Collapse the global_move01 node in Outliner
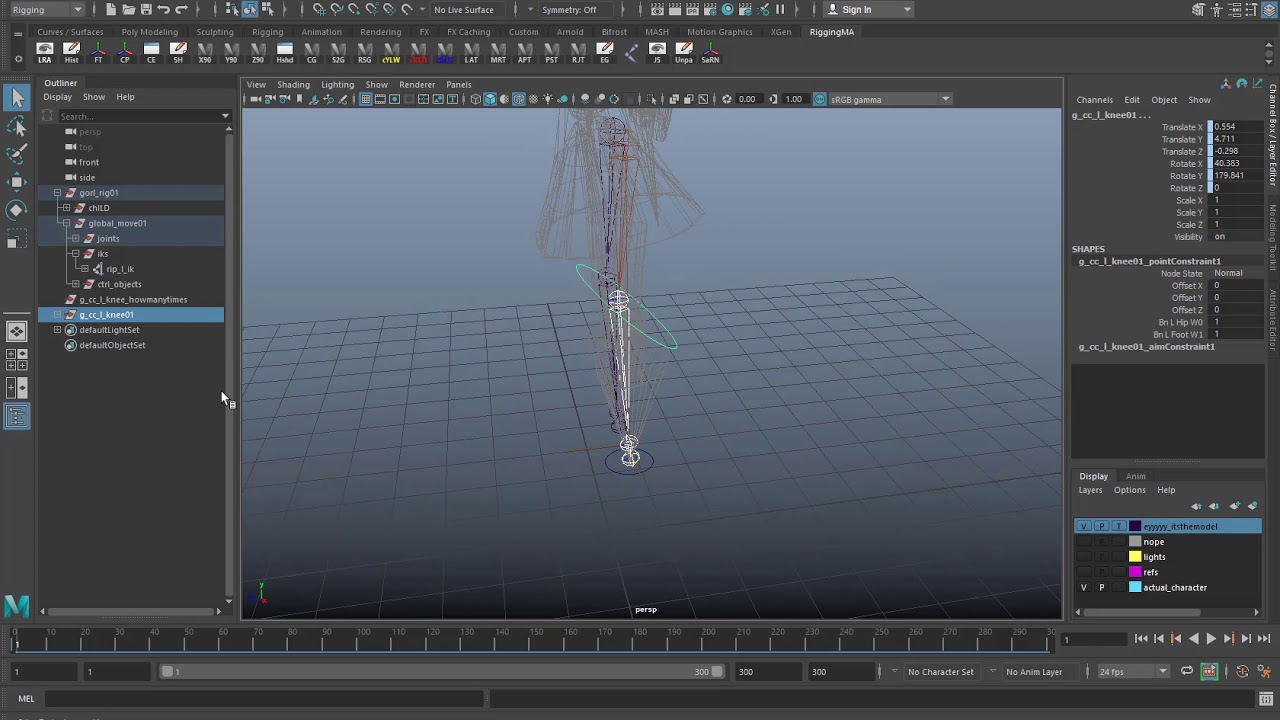The width and height of the screenshot is (1280, 720). coord(66,223)
